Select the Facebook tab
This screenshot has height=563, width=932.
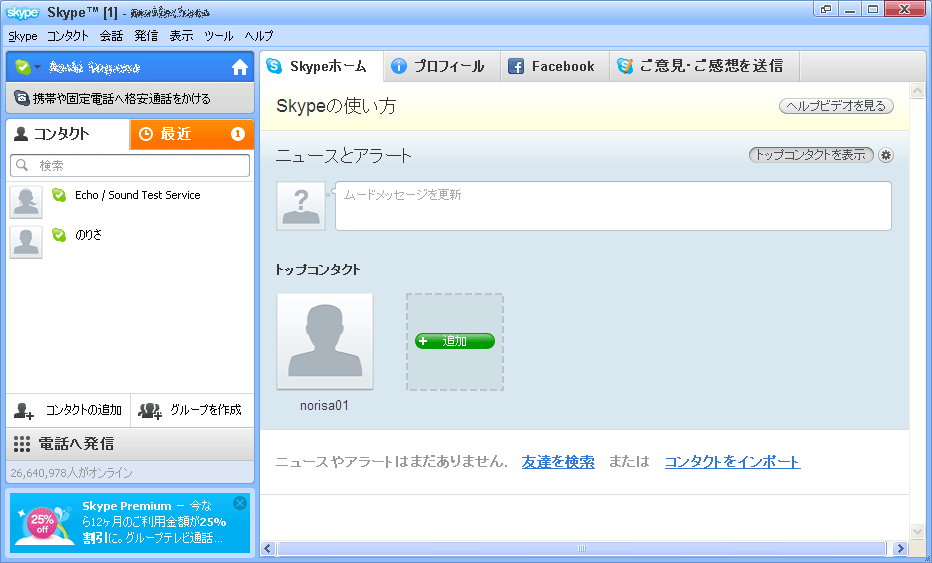pos(555,66)
